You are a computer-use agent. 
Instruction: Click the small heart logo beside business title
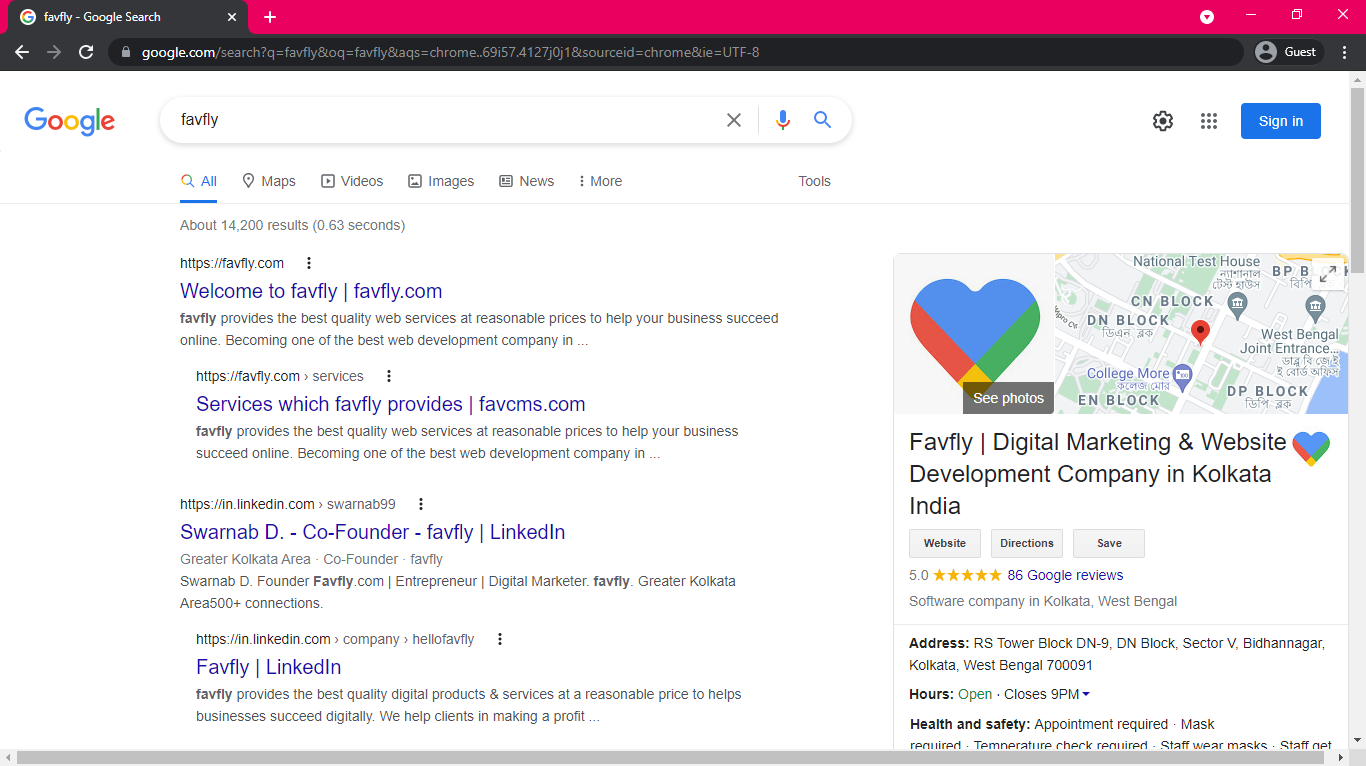1311,448
